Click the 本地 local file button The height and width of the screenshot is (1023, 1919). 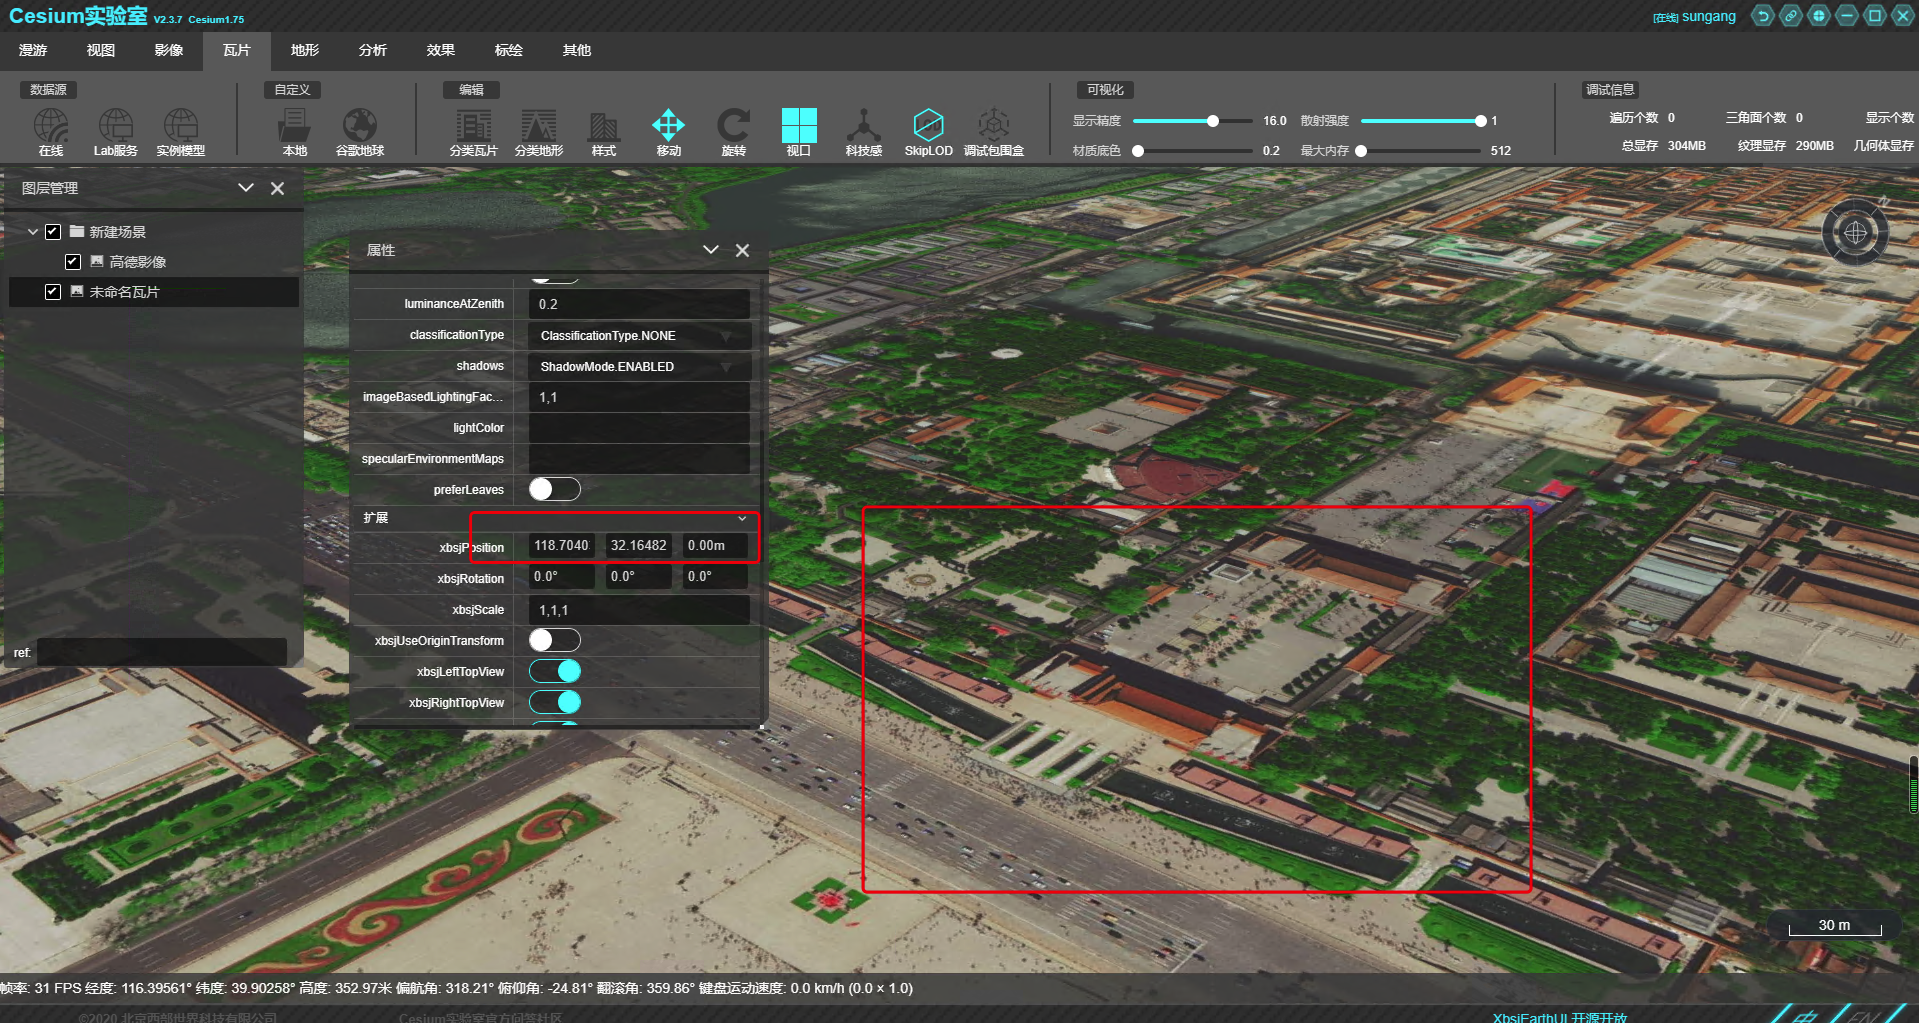[294, 127]
